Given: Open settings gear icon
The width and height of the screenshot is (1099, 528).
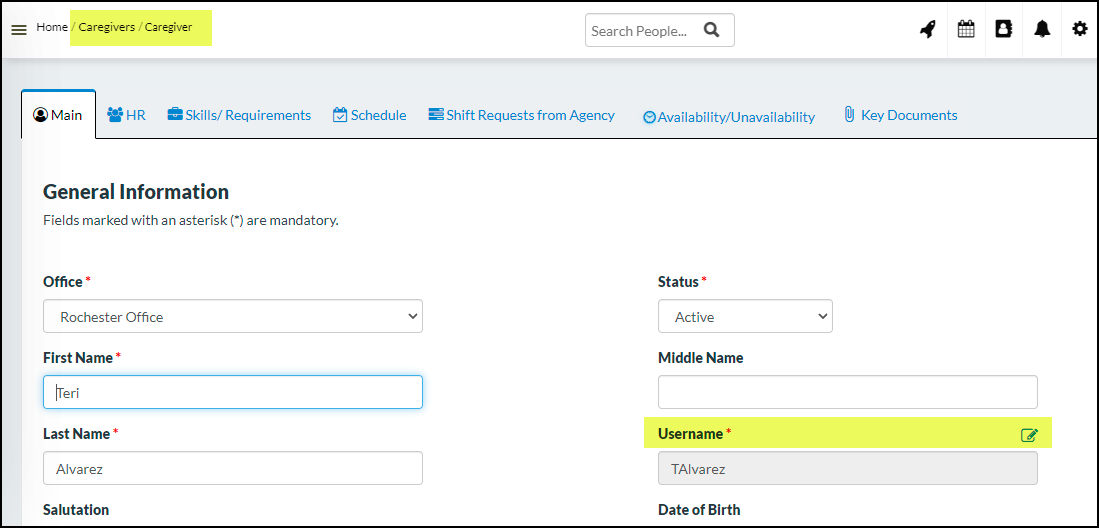Looking at the screenshot, I should (1080, 30).
